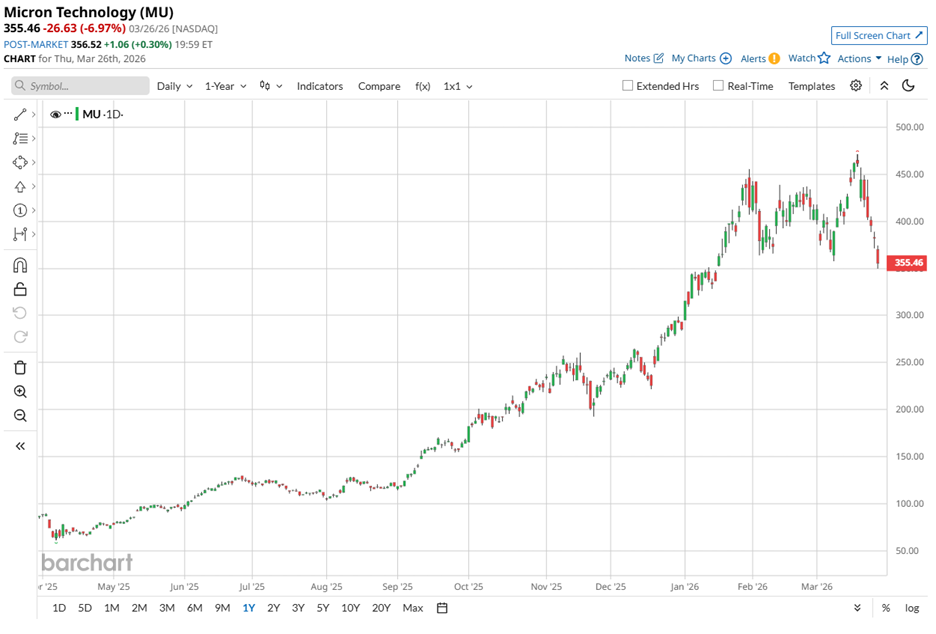The height and width of the screenshot is (634, 936).
Task: Toggle MU series visibility eye icon
Action: click(56, 115)
